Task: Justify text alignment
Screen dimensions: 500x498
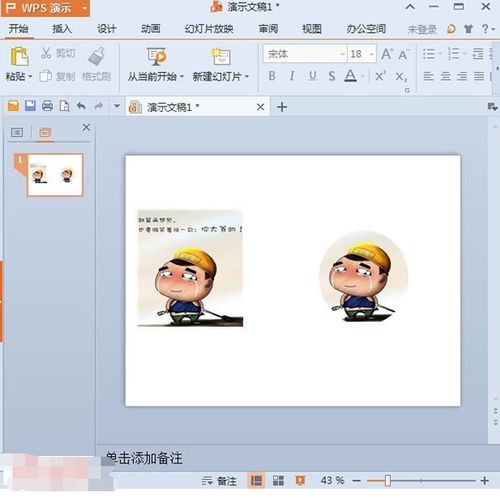Action: click(x=479, y=76)
